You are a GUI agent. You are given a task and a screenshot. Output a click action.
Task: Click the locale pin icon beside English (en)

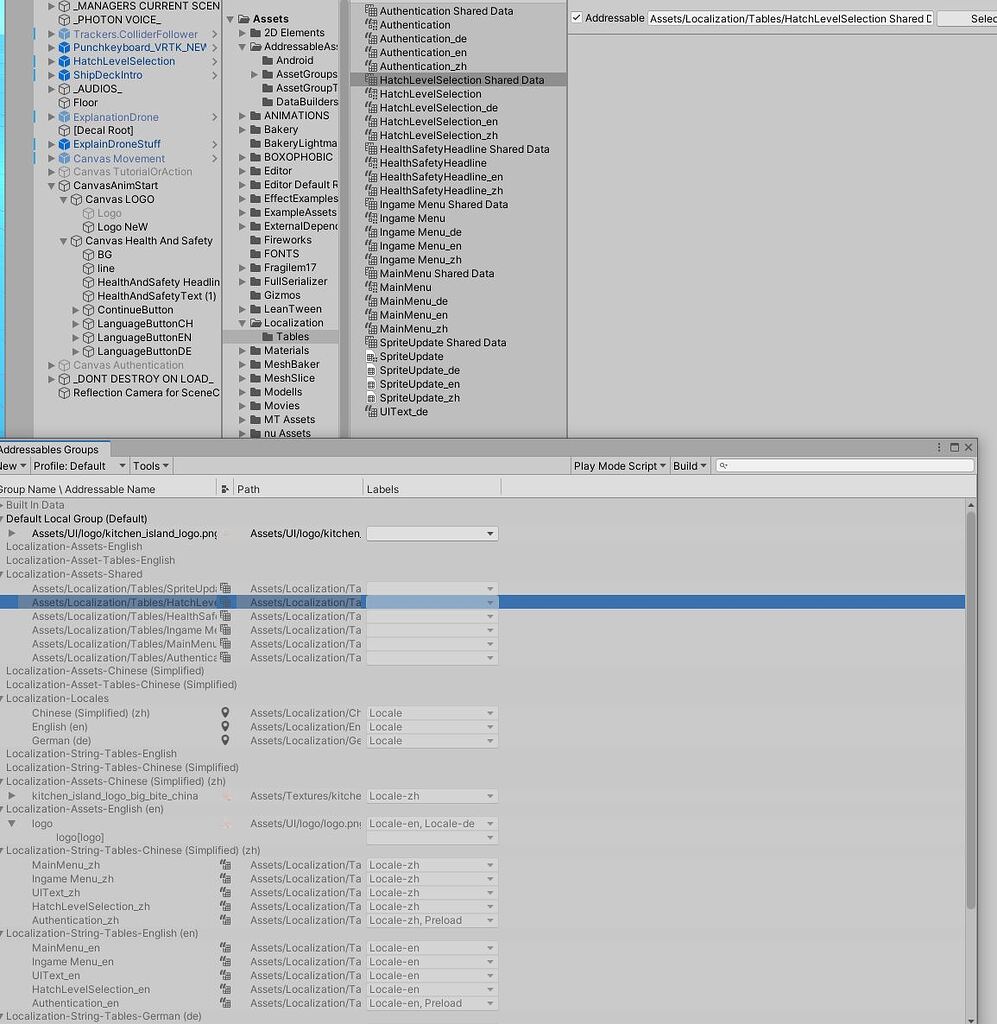[x=225, y=727]
